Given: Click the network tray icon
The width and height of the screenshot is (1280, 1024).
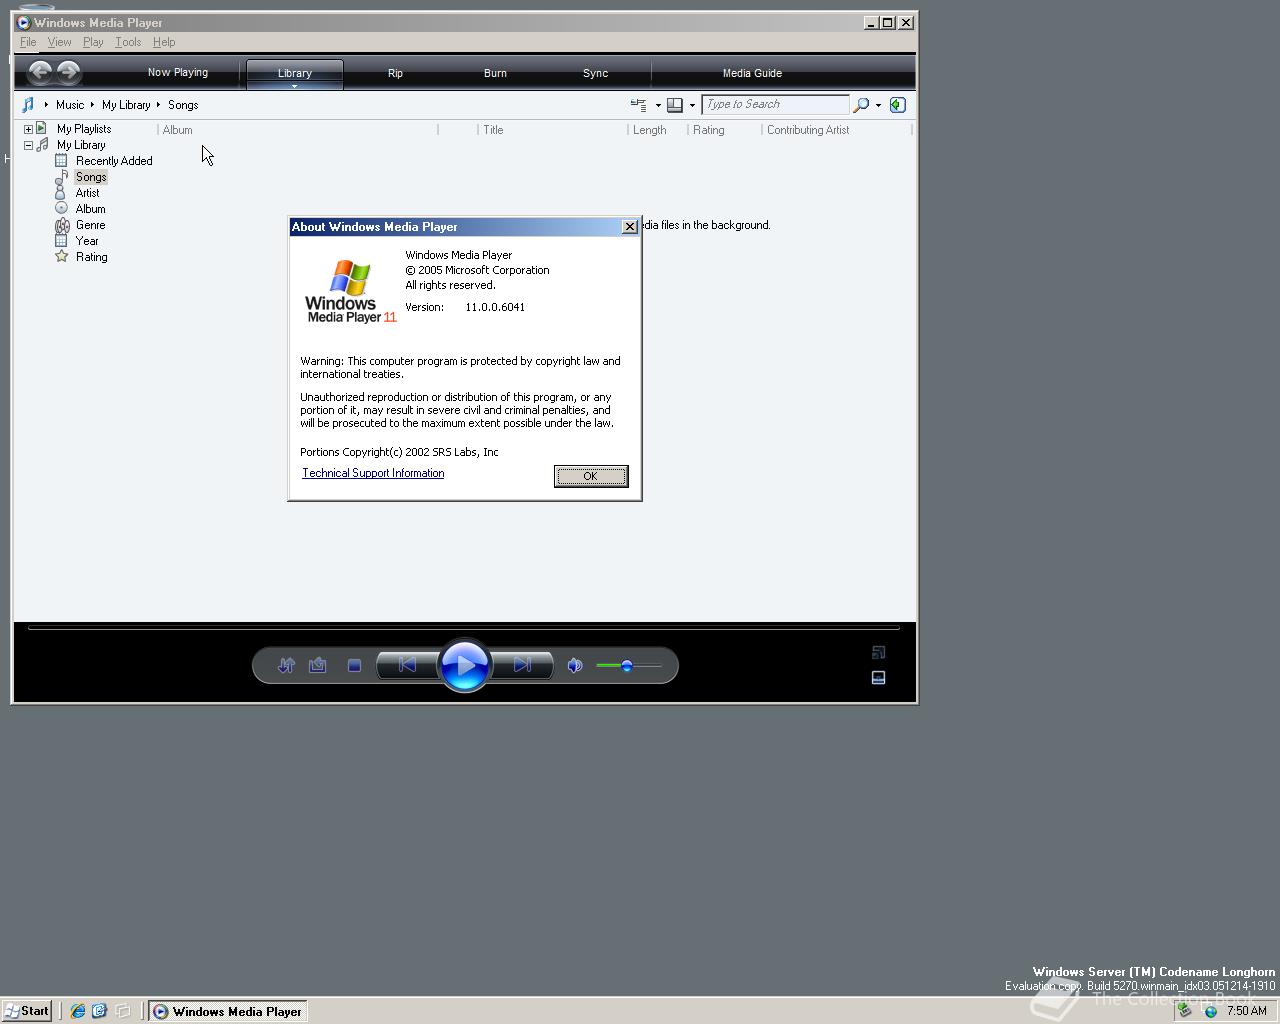Looking at the screenshot, I should 1210,1011.
